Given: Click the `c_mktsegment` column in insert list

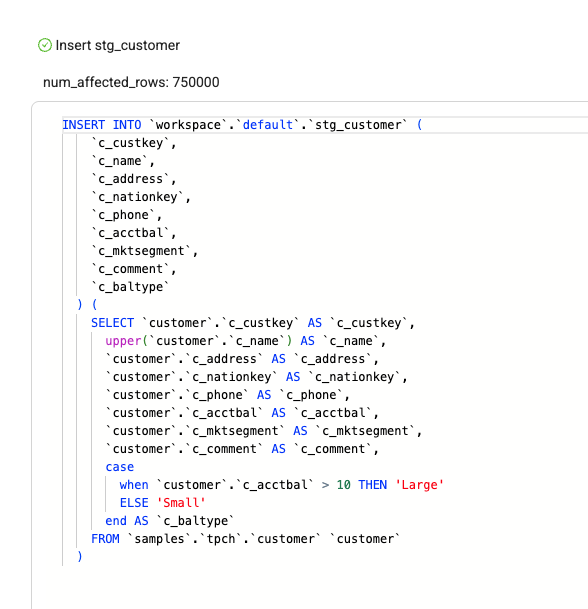Looking at the screenshot, I should pyautogui.click(x=141, y=251).
